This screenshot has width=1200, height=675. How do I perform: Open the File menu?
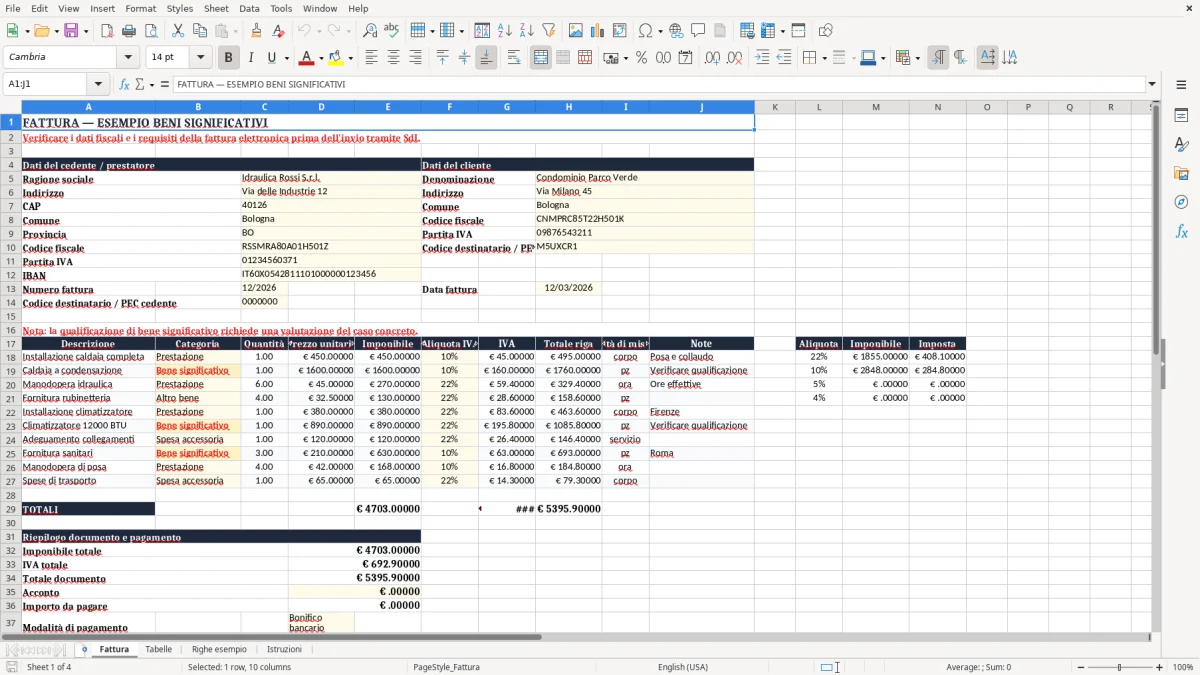pos(12,8)
